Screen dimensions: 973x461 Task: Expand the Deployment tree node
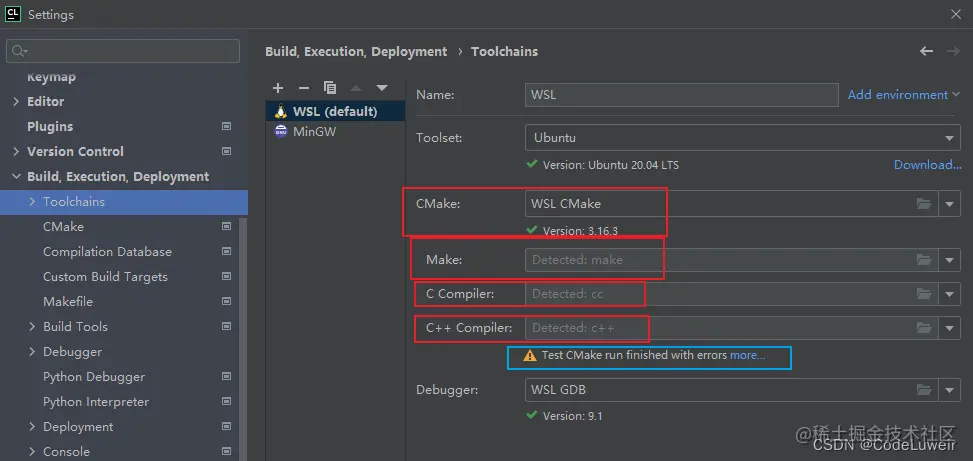click(x=32, y=427)
